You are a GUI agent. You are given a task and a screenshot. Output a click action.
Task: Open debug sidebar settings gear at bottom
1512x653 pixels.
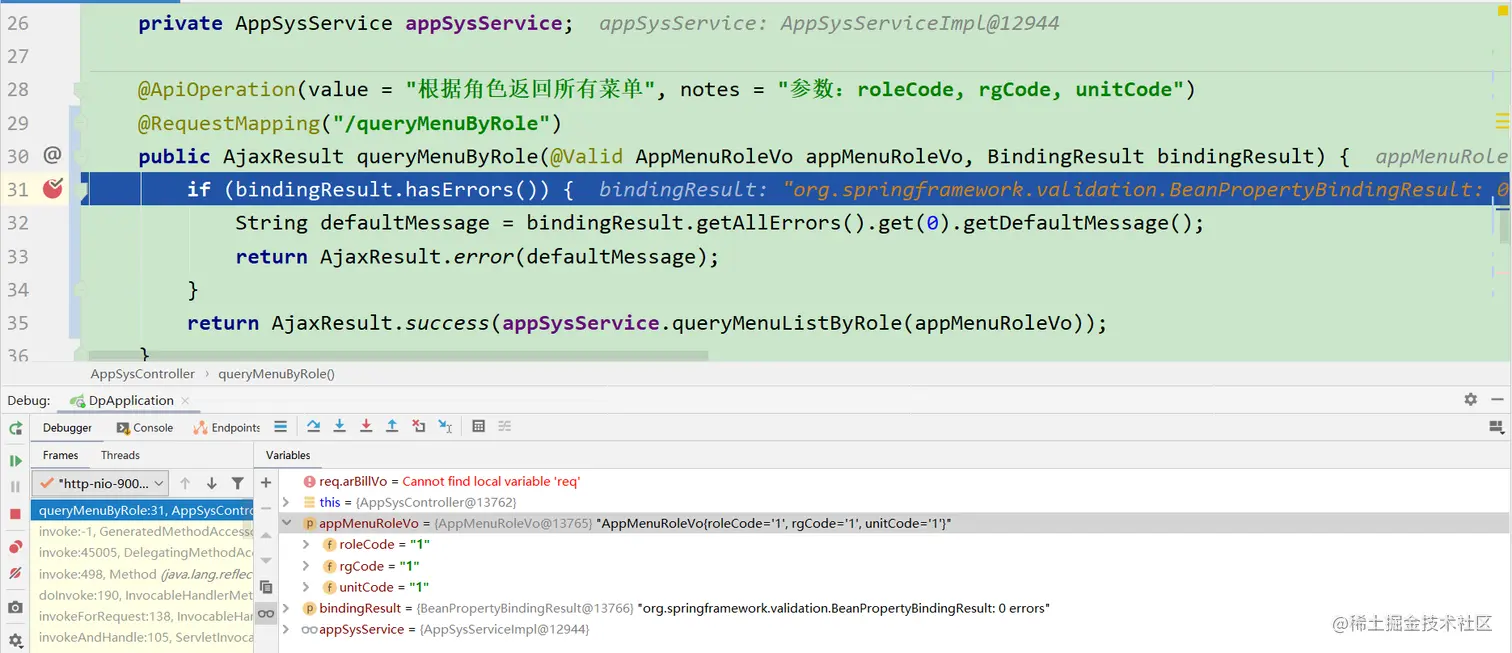click(15, 640)
